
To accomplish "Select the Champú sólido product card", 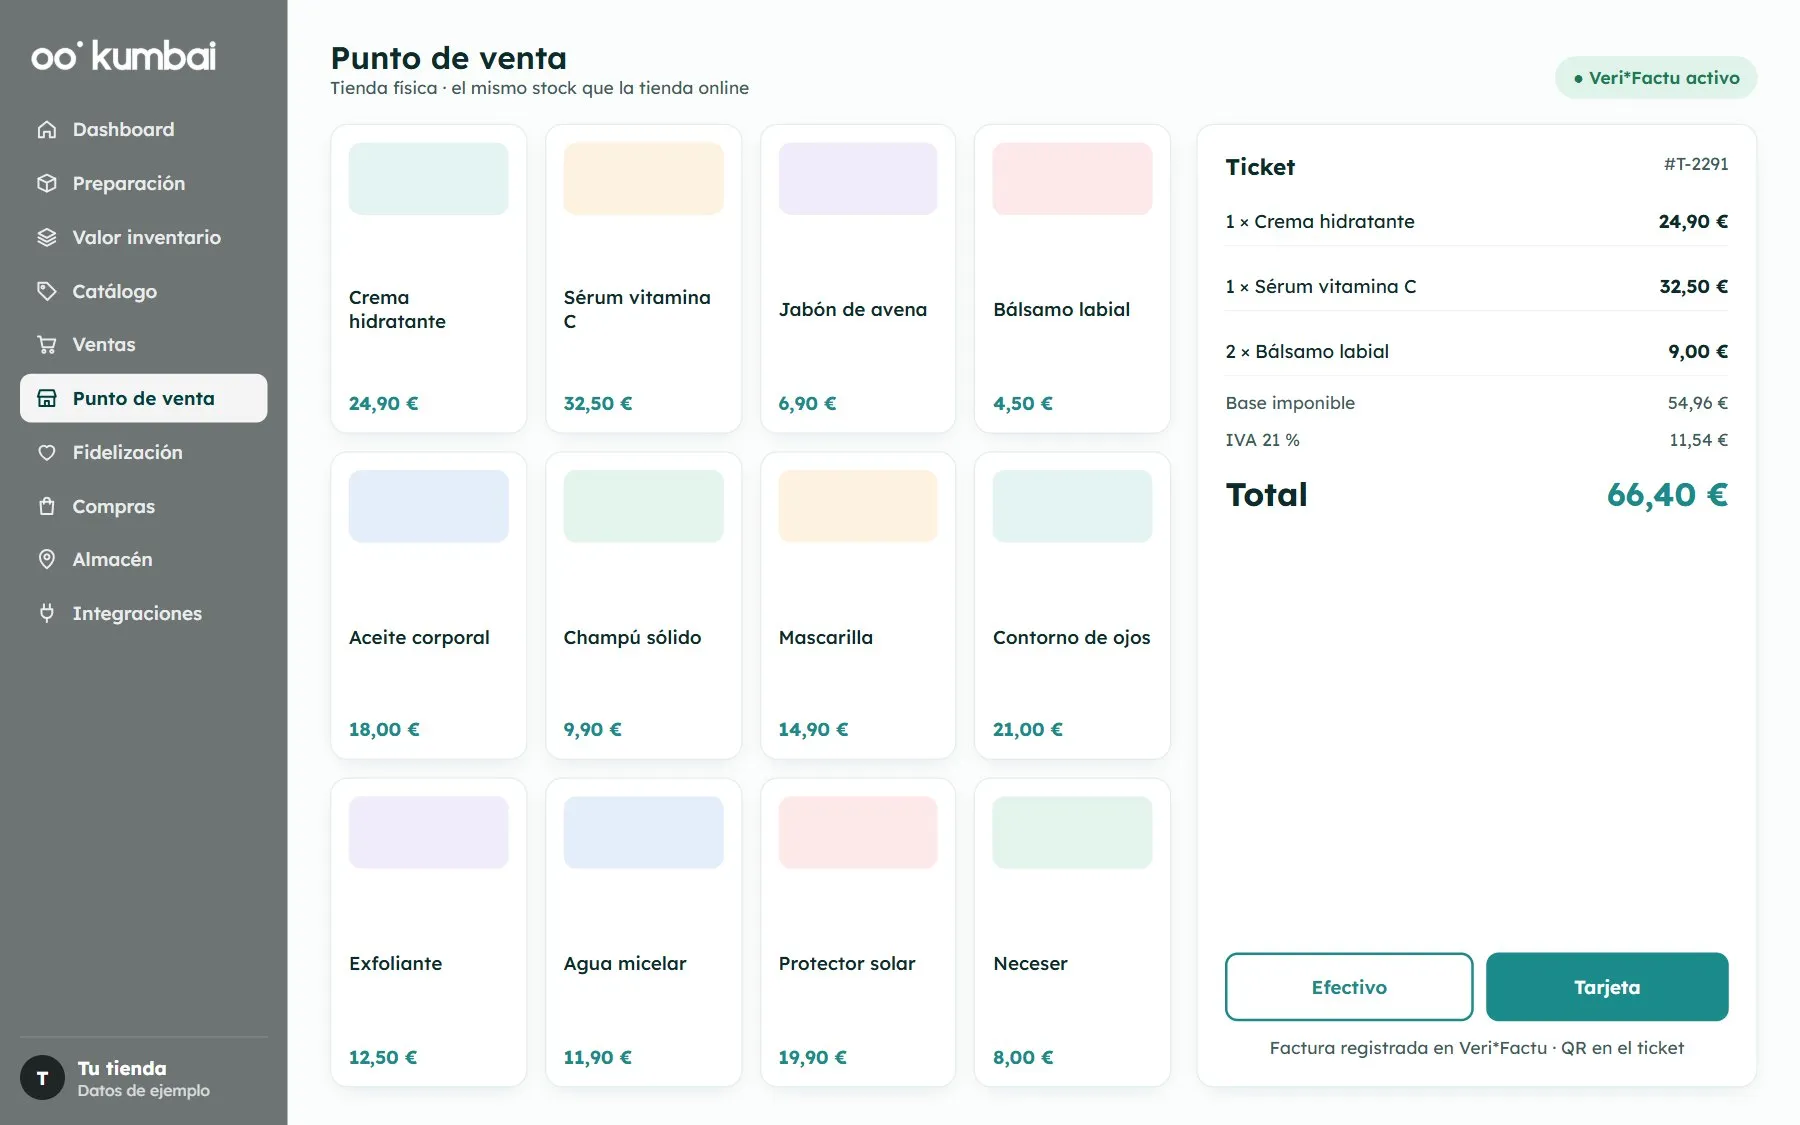I will (643, 606).
